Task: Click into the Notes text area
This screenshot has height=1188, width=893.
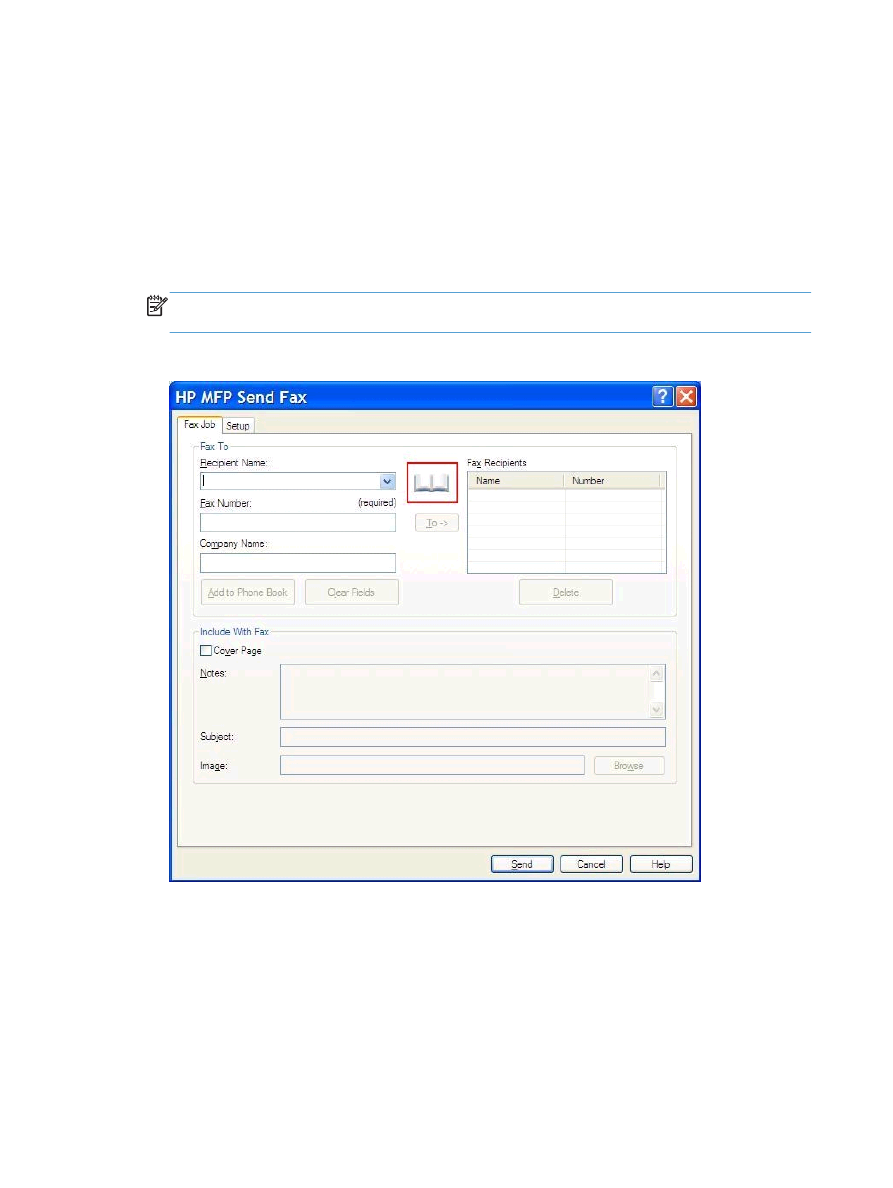Action: [465, 692]
